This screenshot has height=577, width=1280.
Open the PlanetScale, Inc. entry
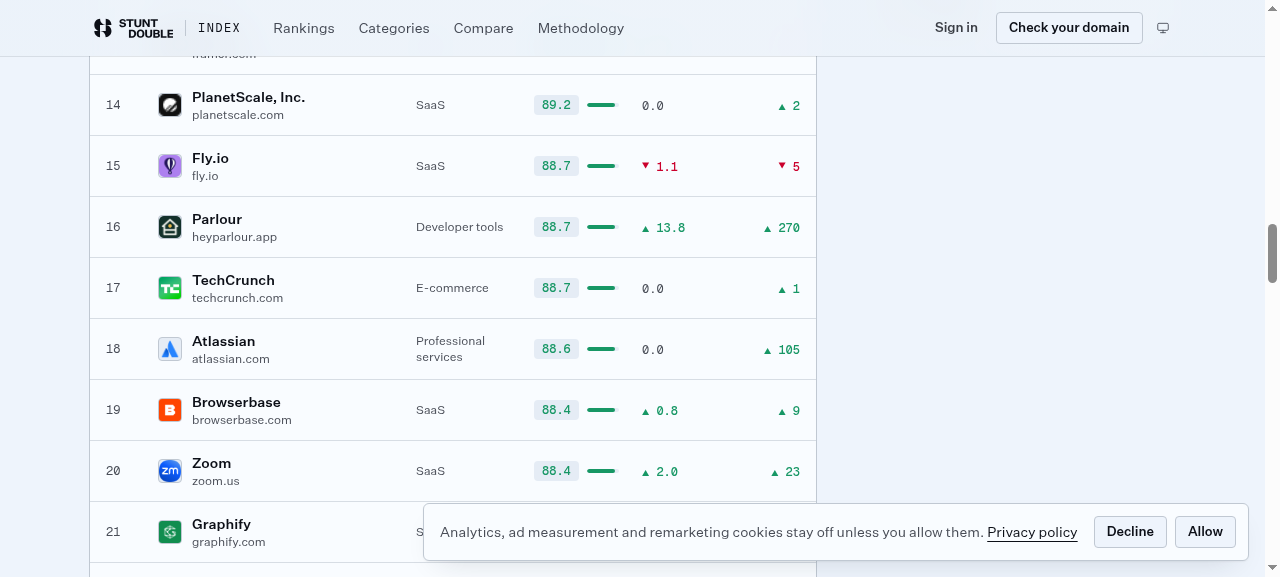248,97
